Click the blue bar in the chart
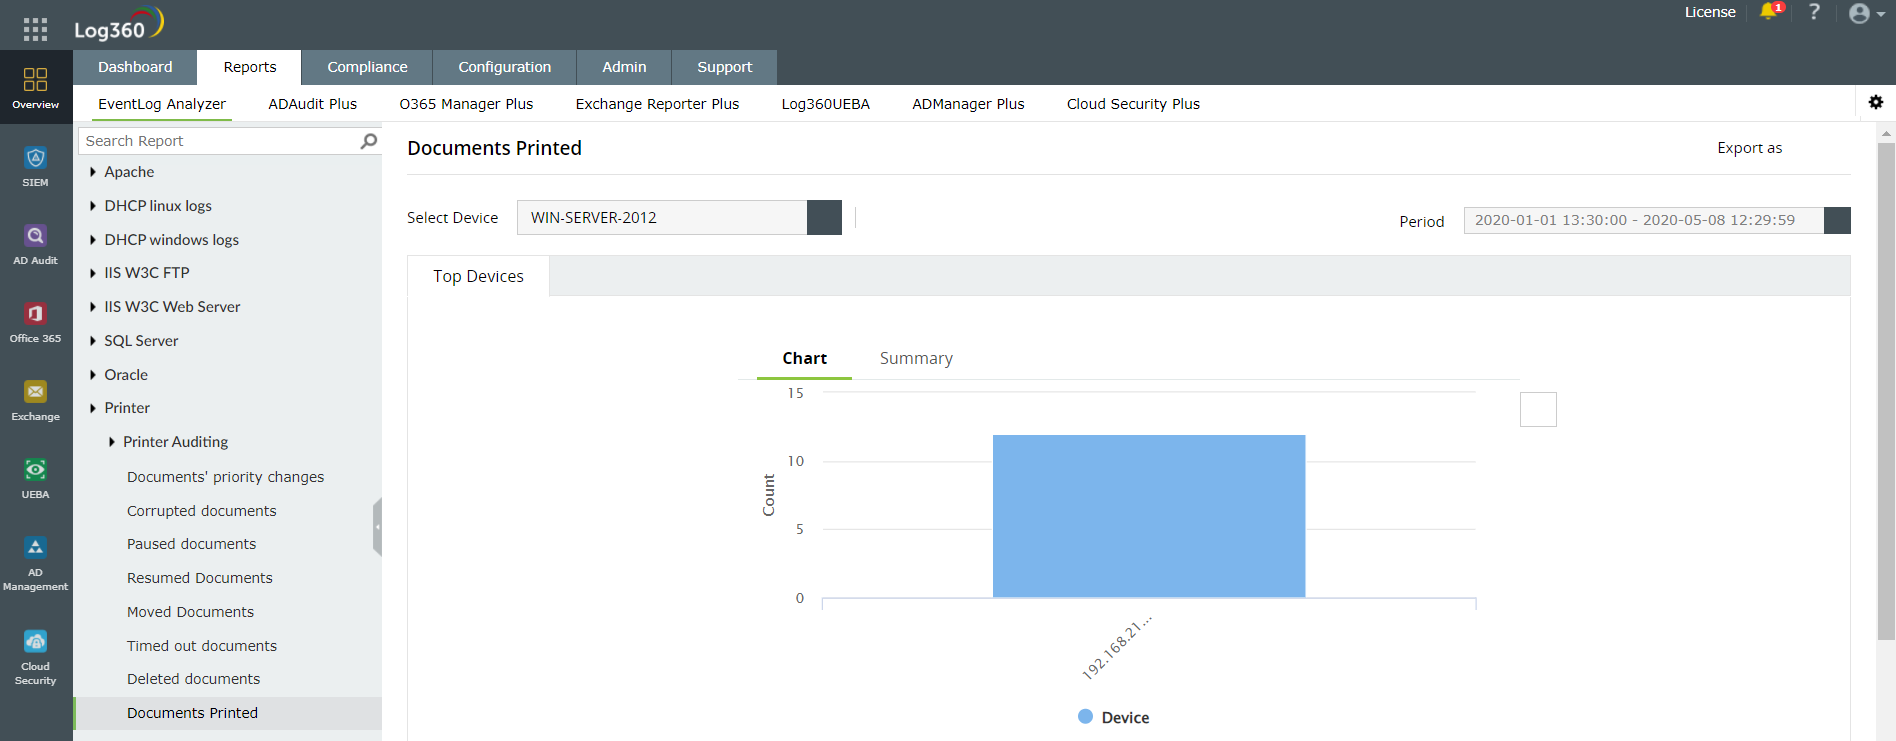This screenshot has width=1896, height=741. click(1149, 516)
